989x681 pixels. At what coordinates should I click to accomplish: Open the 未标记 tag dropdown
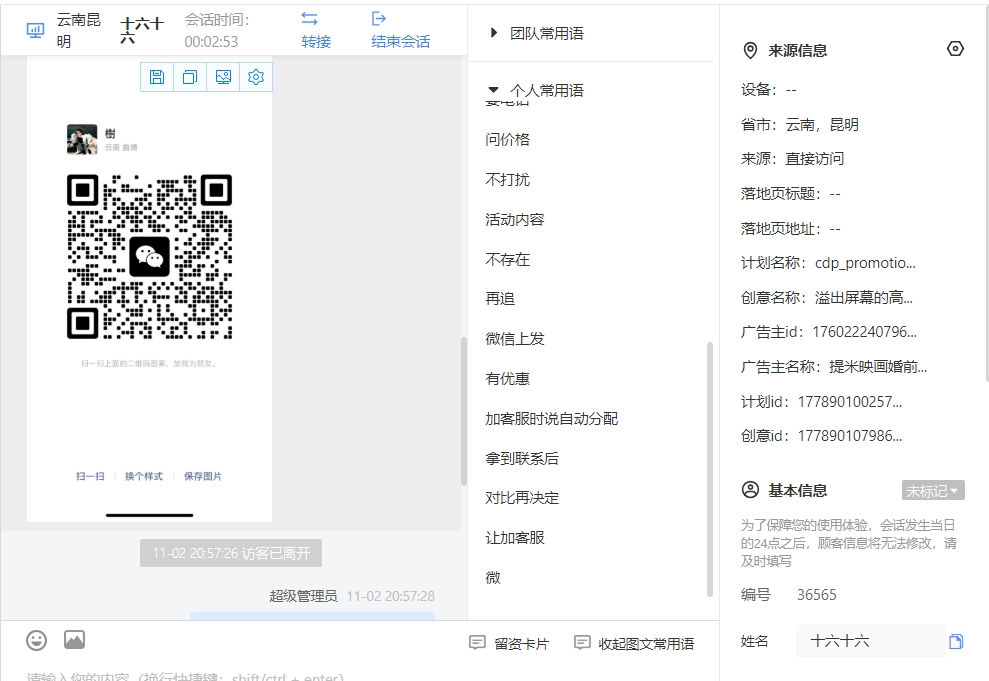pyautogui.click(x=933, y=491)
